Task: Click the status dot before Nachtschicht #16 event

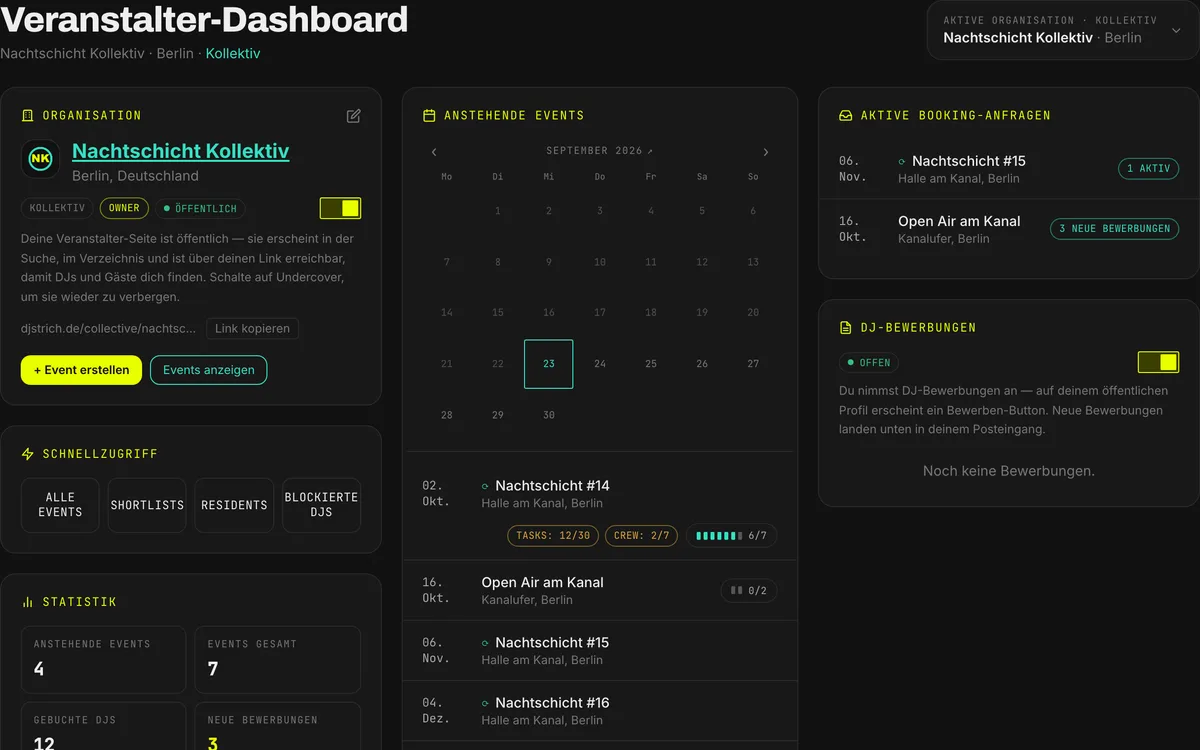Action: tap(485, 703)
